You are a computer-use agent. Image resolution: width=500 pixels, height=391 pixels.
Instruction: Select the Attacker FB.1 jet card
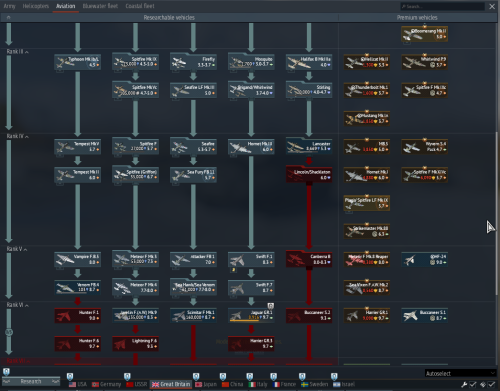pos(193,259)
